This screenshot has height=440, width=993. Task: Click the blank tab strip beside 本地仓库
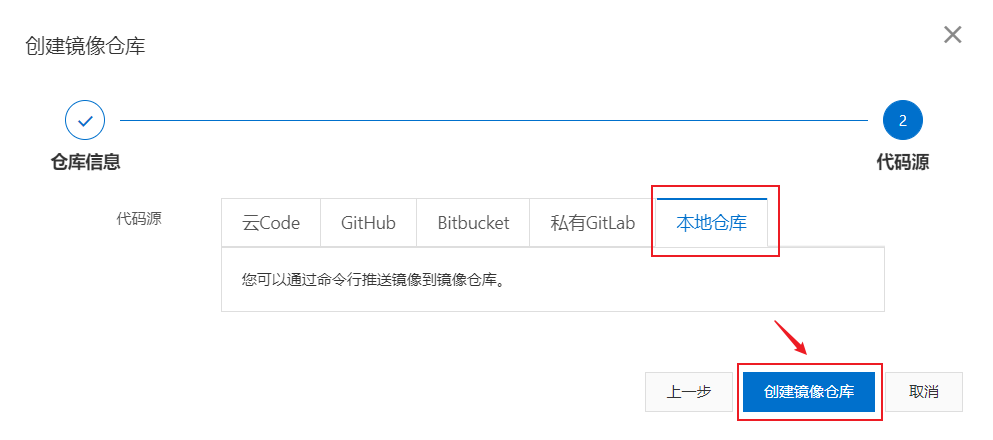pos(826,223)
